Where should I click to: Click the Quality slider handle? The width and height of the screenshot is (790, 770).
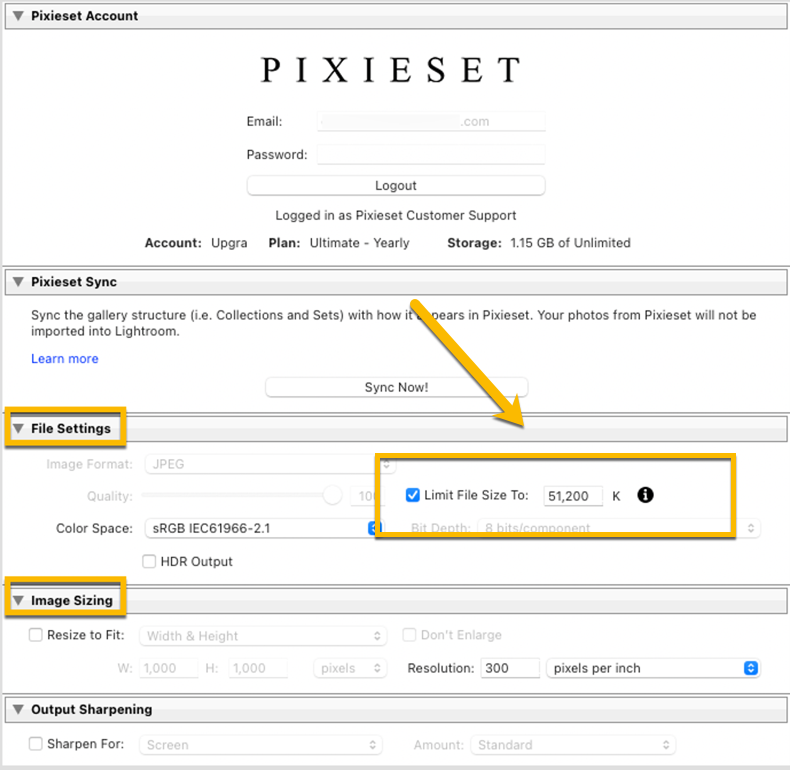(333, 495)
